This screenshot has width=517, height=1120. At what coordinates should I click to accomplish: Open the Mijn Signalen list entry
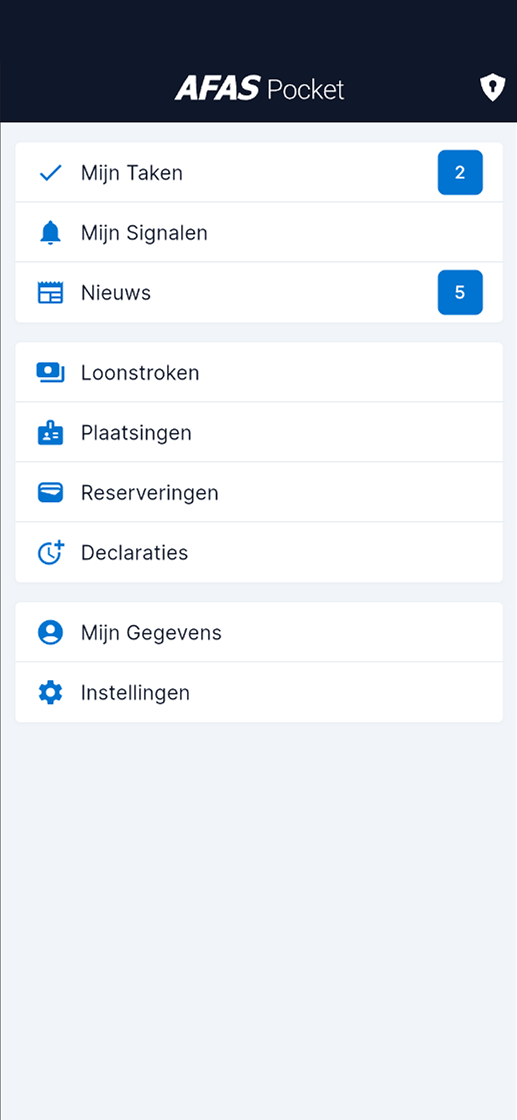259,232
